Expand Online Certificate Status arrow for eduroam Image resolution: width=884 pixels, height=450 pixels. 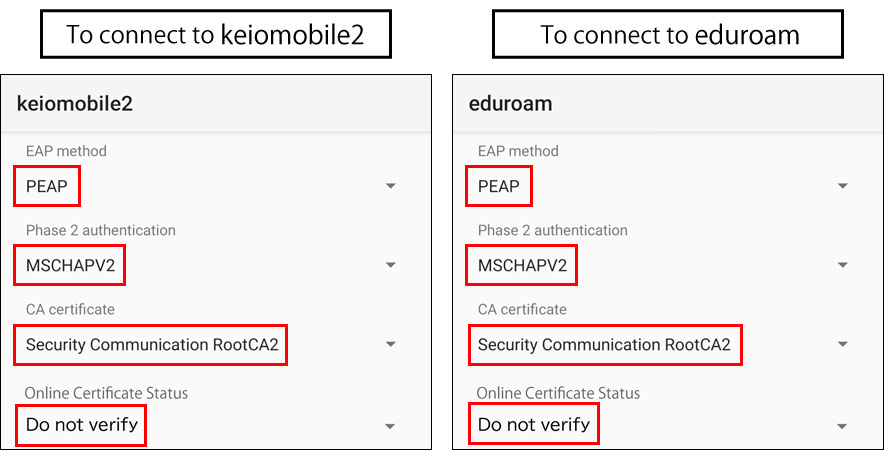tap(843, 426)
